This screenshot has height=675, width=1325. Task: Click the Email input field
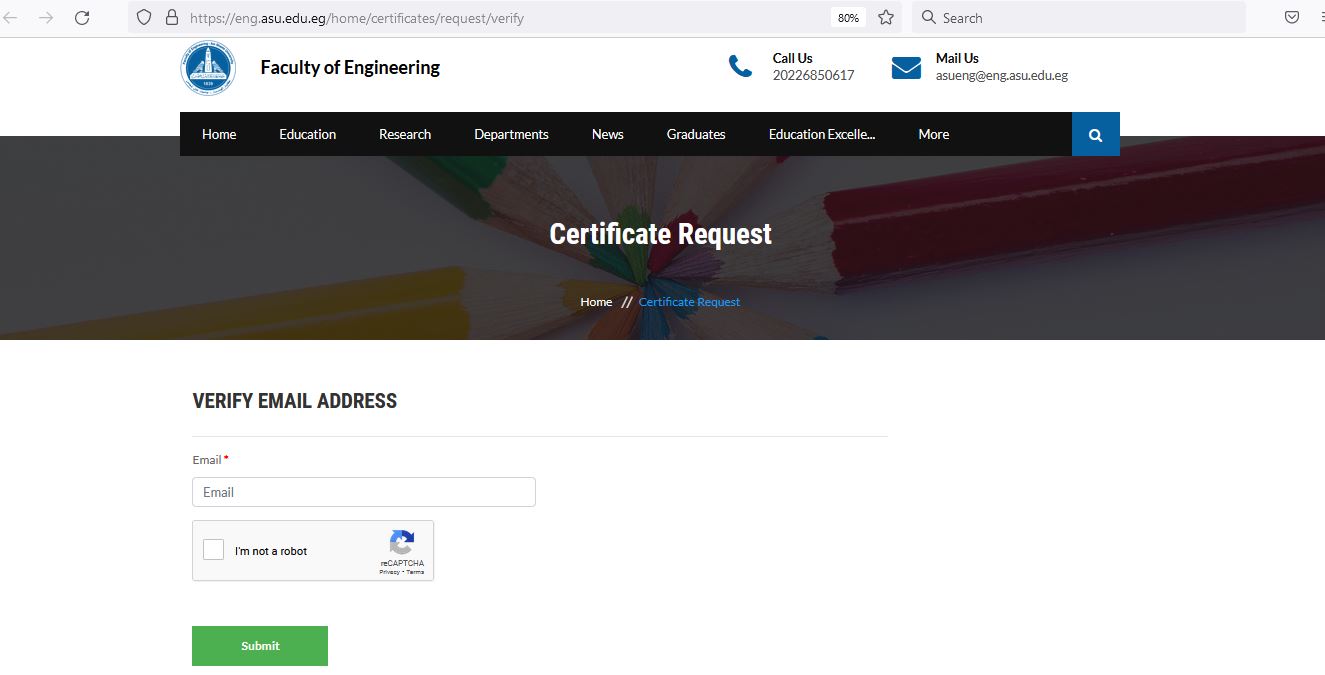[x=364, y=492]
